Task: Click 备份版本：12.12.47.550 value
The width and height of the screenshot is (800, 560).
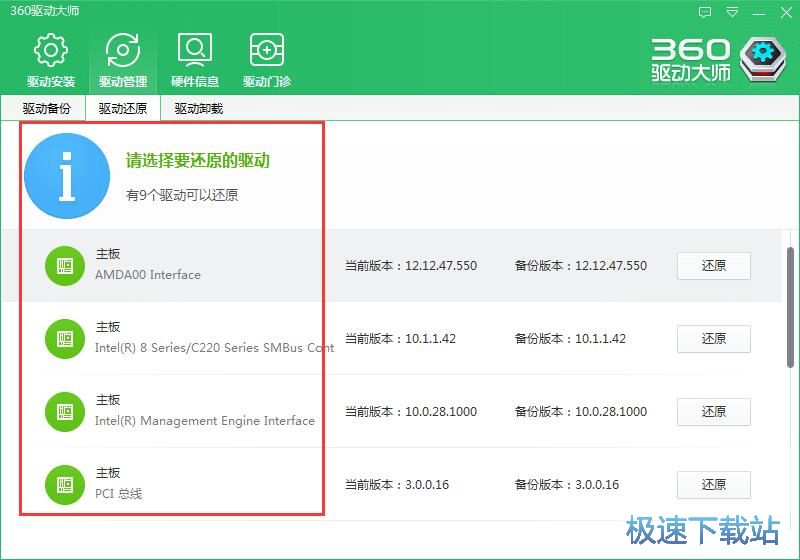Action: pyautogui.click(x=581, y=266)
